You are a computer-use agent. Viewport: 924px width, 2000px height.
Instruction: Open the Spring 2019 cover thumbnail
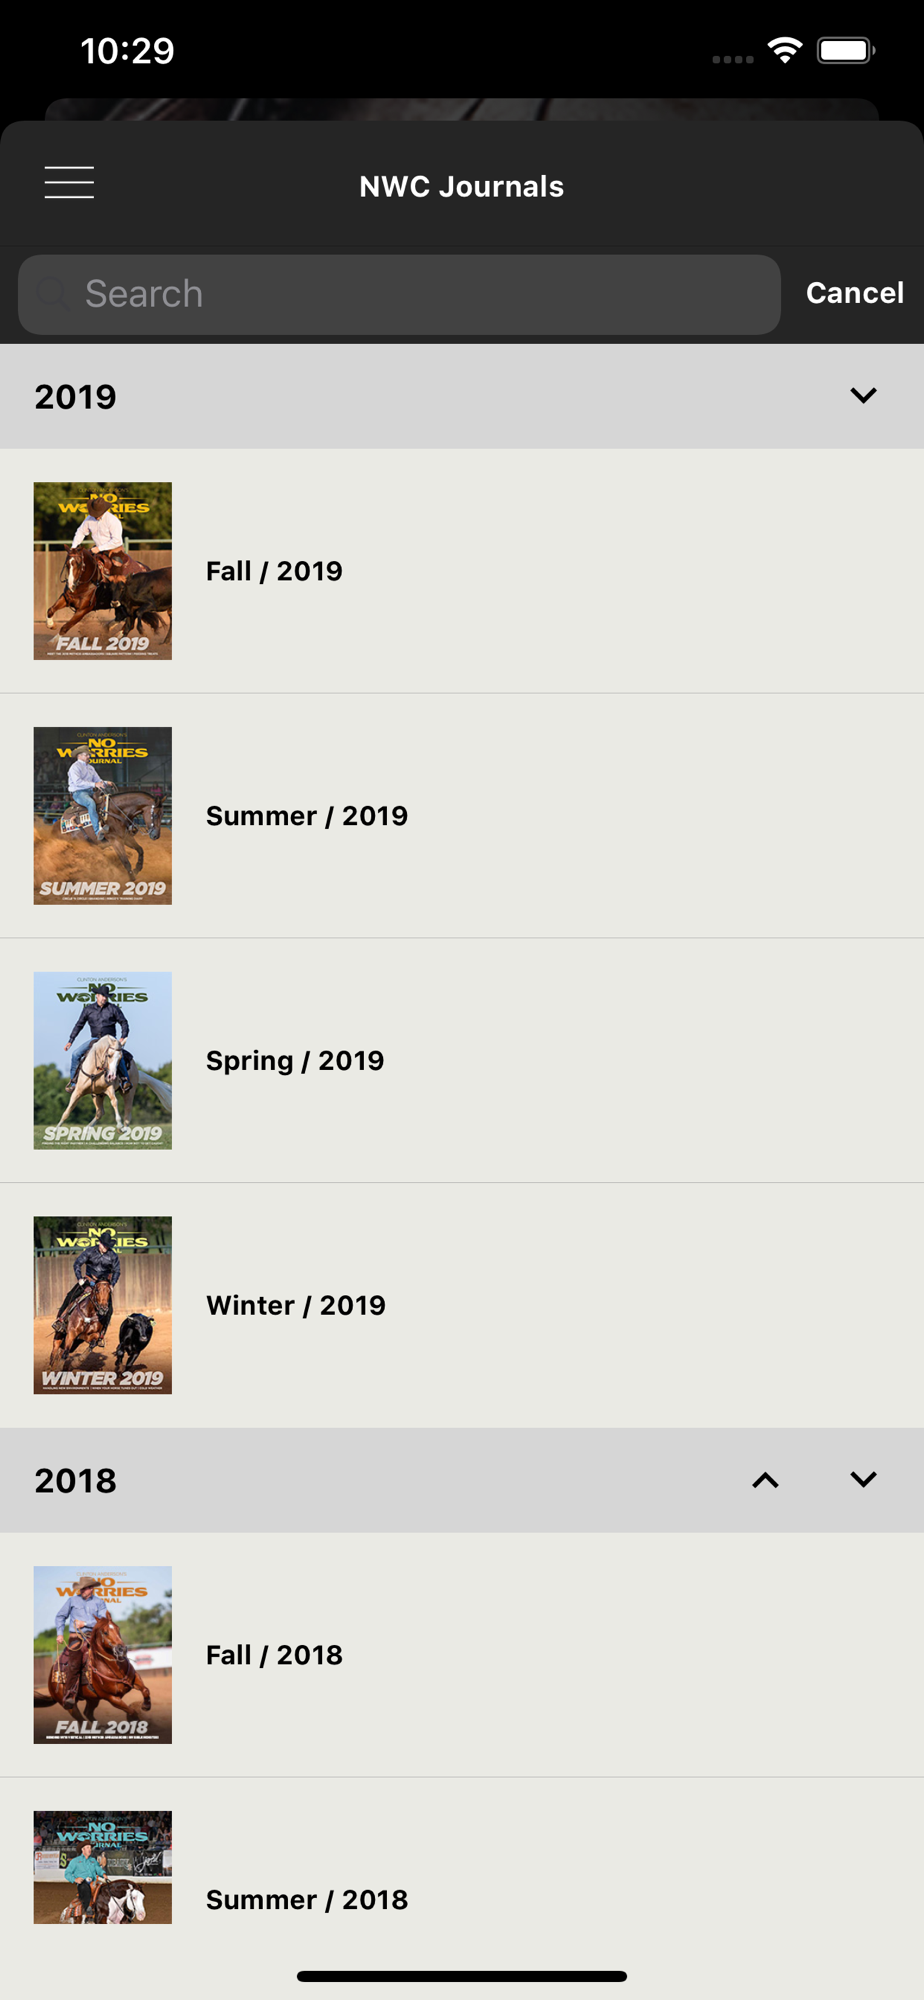click(x=103, y=1061)
